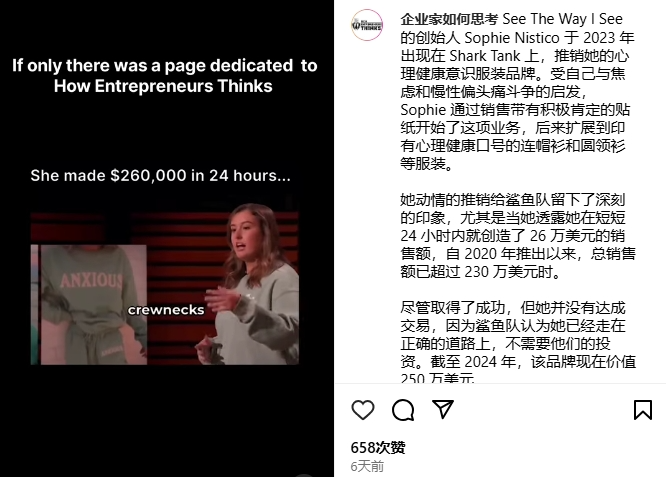This screenshot has width=666, height=477.
Task: Toggle the video mute button at bottom edge
Action: [x=303, y=474]
